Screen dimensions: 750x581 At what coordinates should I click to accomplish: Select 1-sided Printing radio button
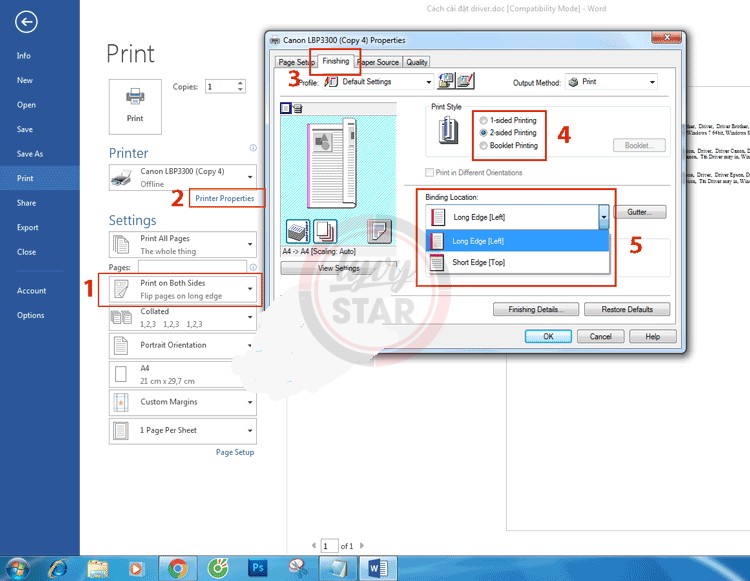483,121
